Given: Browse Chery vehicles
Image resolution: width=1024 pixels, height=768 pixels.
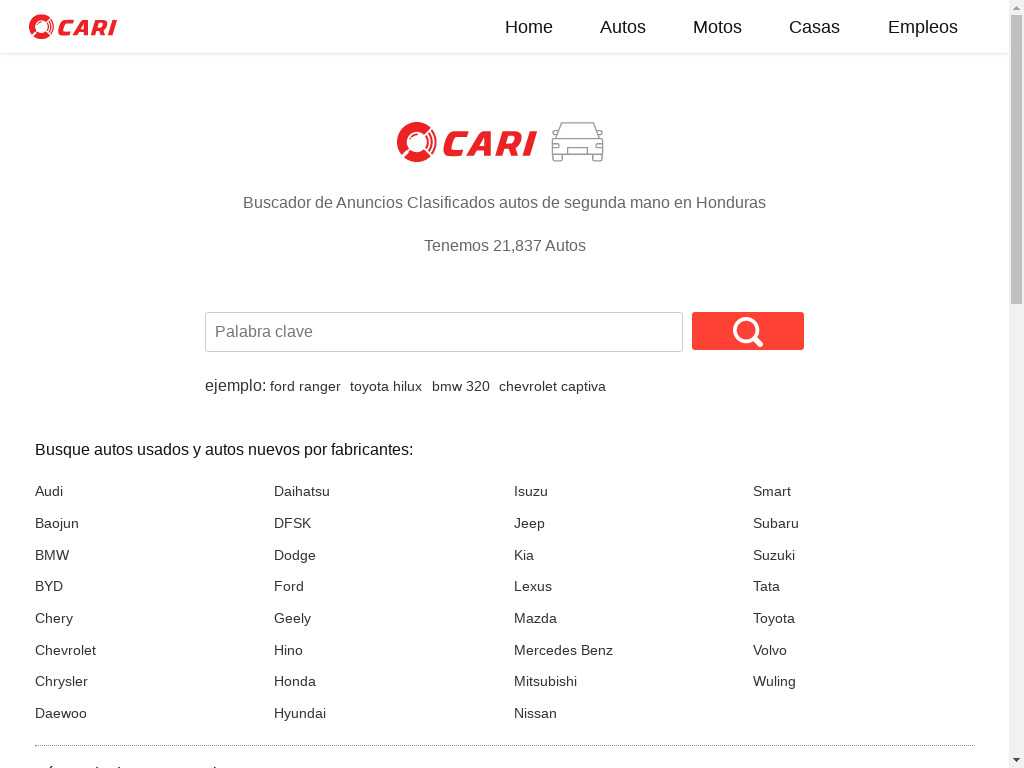Looking at the screenshot, I should tap(54, 618).
